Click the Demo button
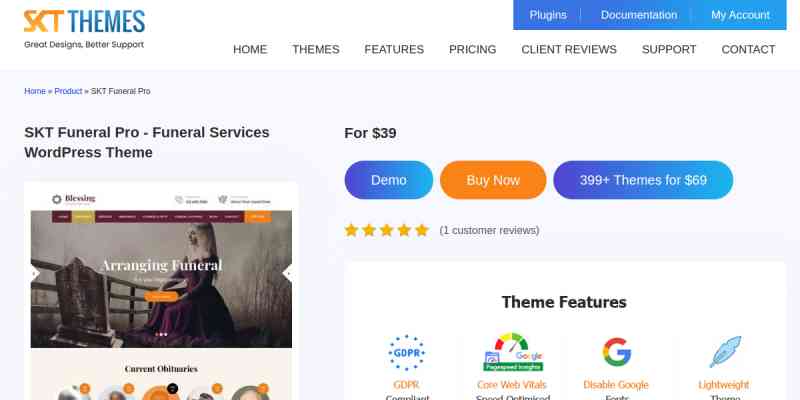800x400 pixels. tap(389, 180)
